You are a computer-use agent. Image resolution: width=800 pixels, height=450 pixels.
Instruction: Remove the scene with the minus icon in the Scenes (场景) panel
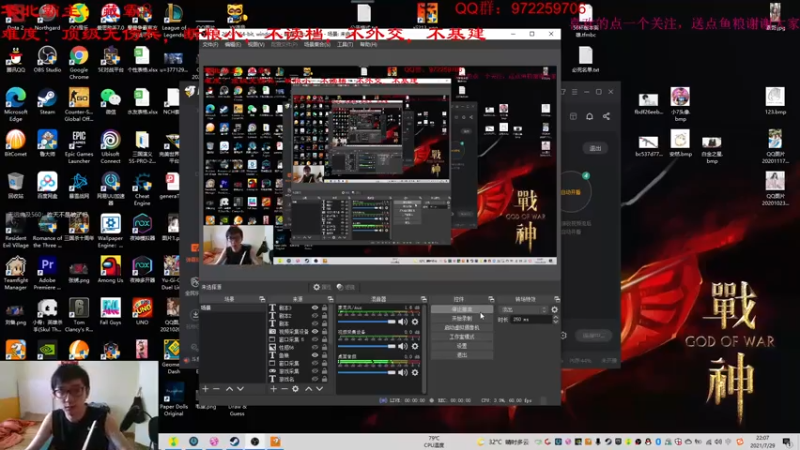tap(216, 389)
